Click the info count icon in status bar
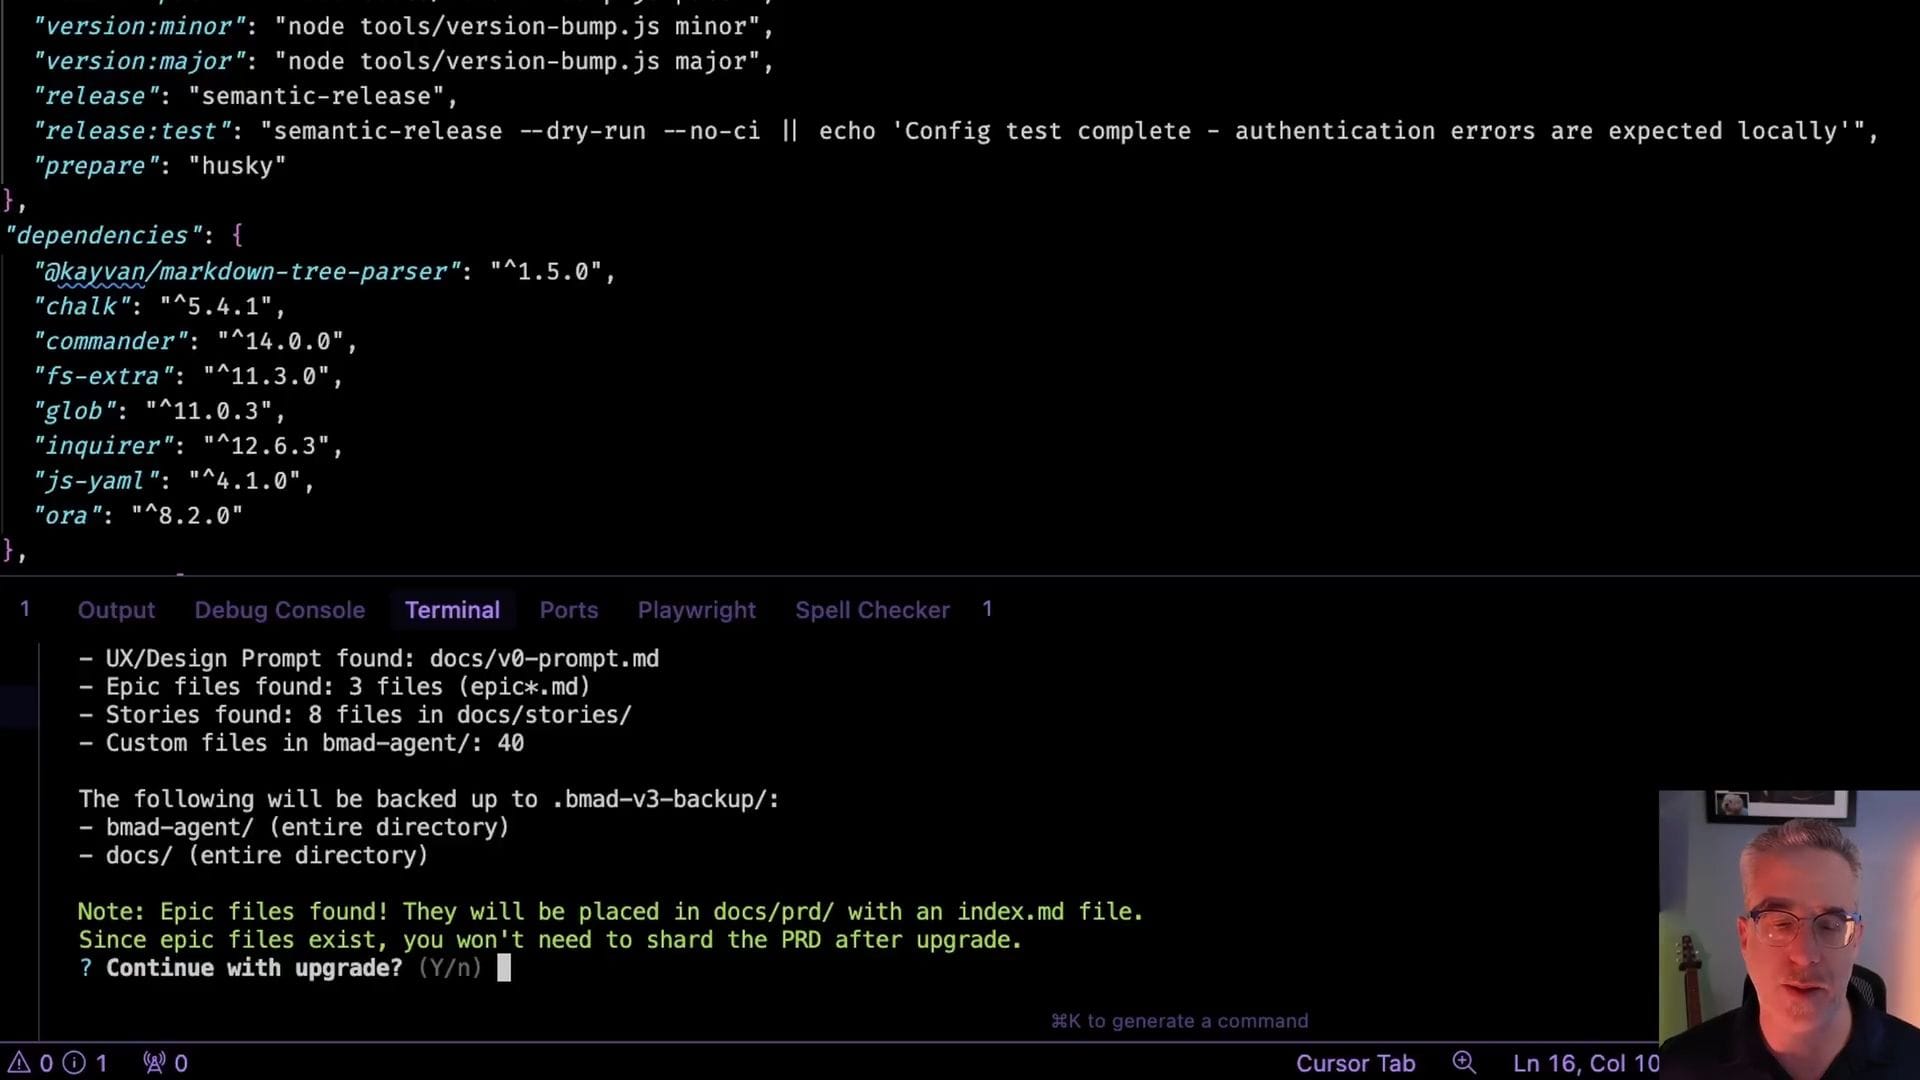Screen dimensions: 1920x1080 [75, 1063]
